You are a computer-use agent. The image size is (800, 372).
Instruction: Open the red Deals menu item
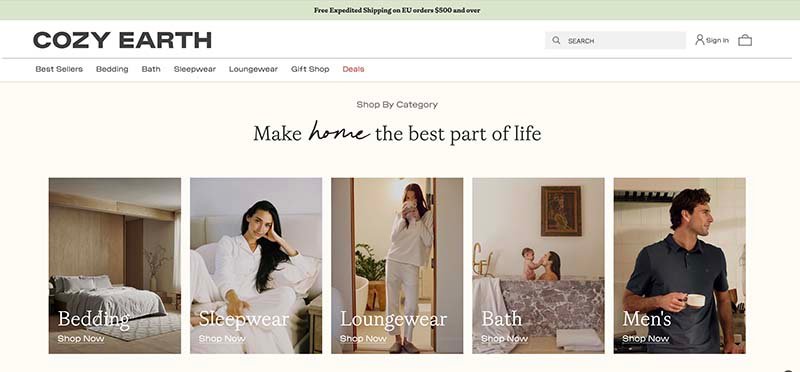354,69
